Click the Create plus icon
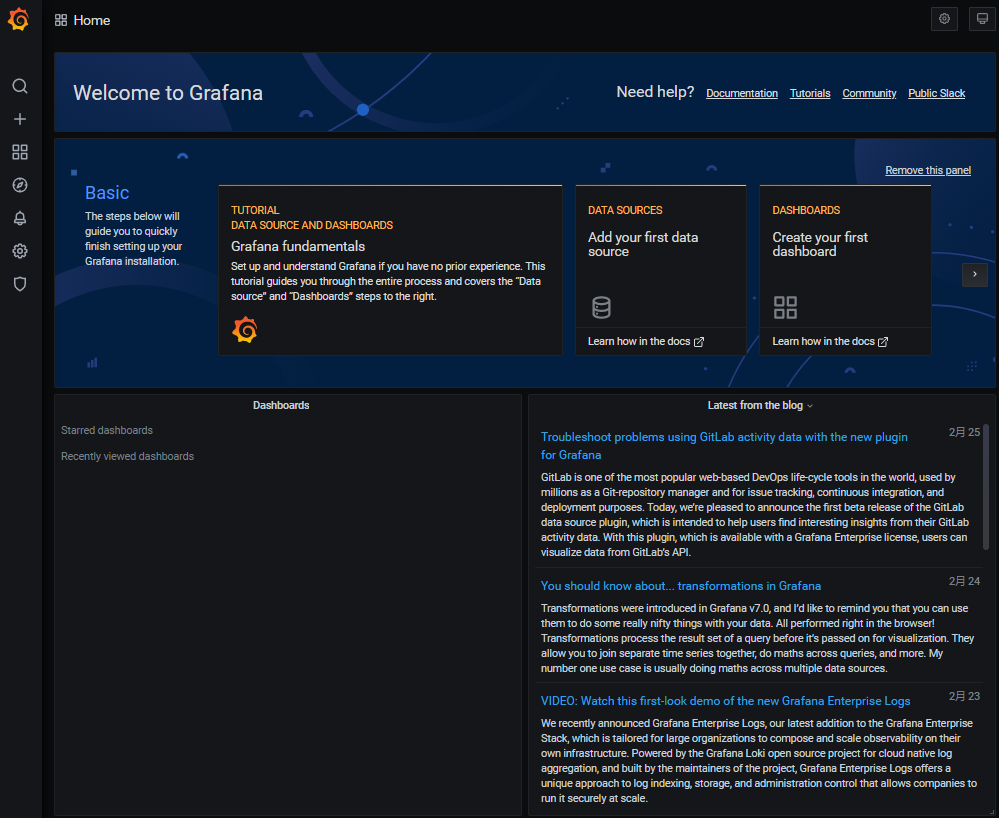This screenshot has width=999, height=818. click(x=20, y=119)
